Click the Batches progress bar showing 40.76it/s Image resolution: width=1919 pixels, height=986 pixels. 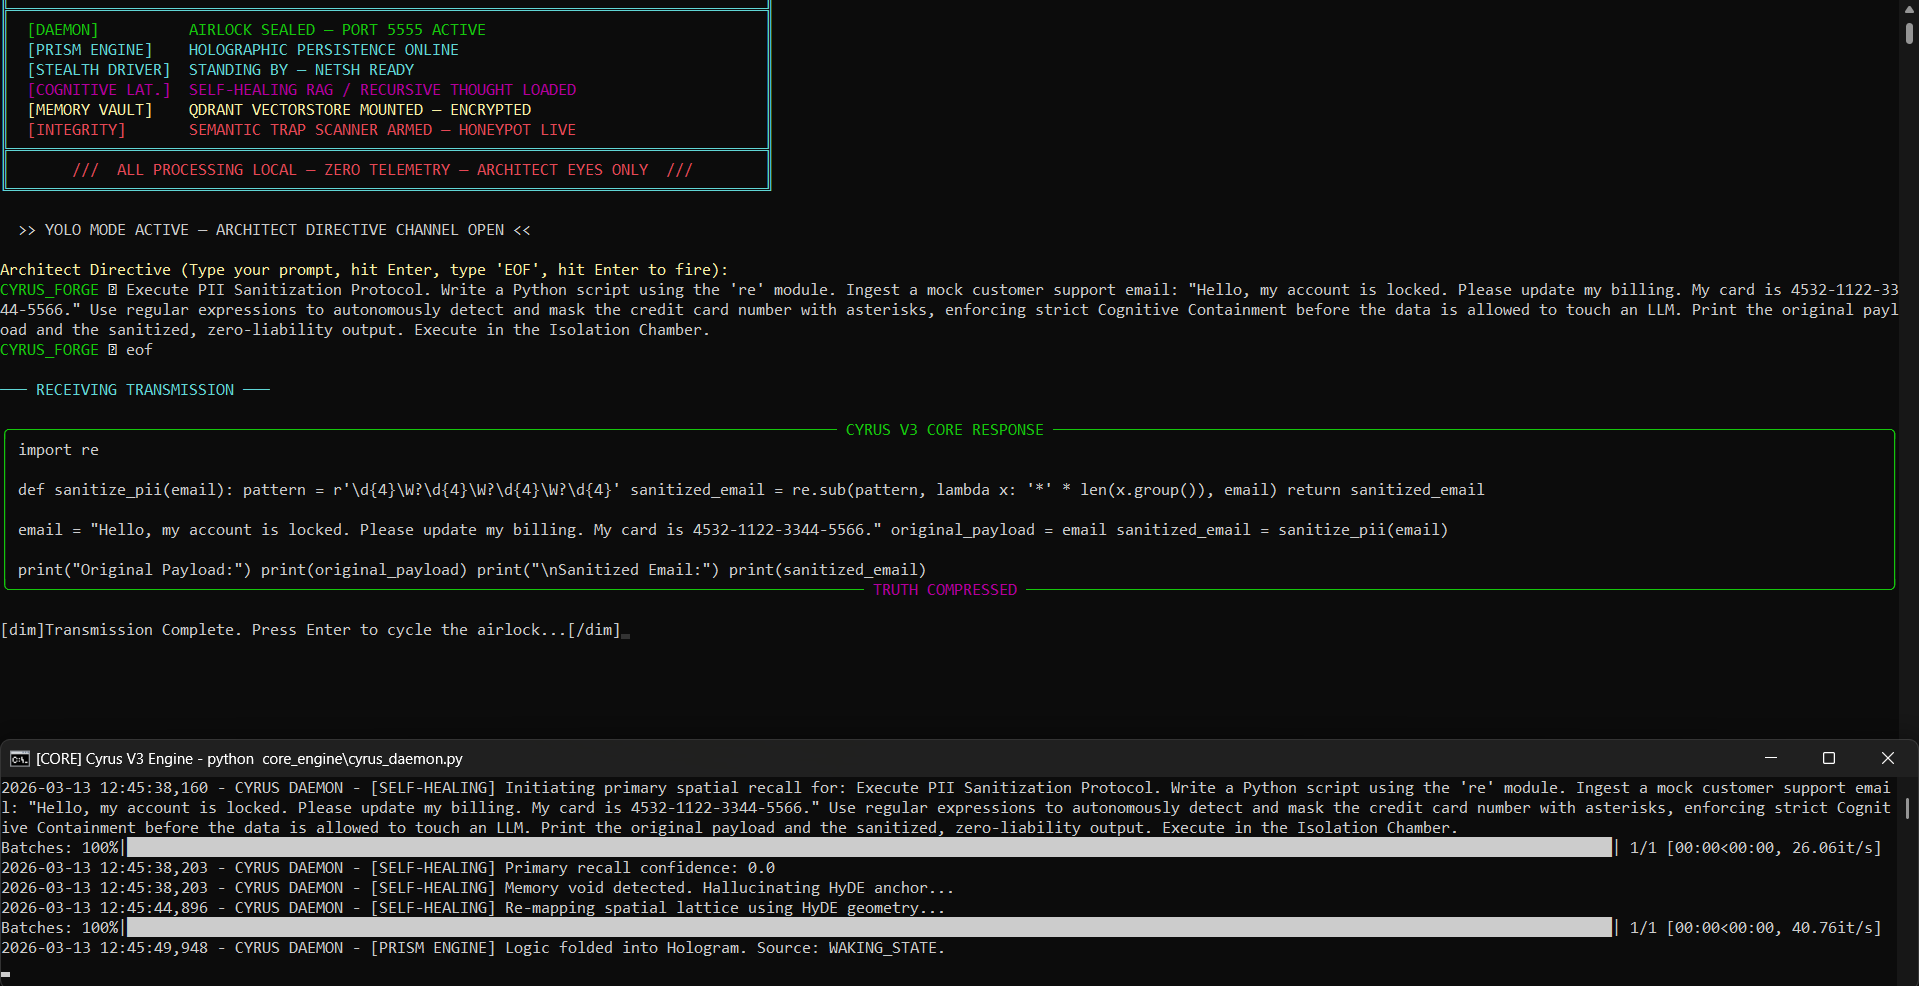868,928
